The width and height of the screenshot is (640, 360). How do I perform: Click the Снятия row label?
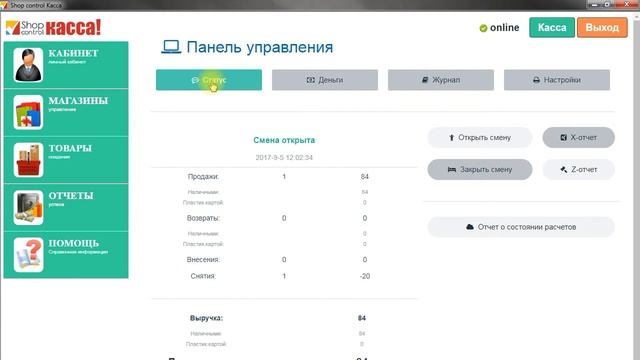point(203,276)
